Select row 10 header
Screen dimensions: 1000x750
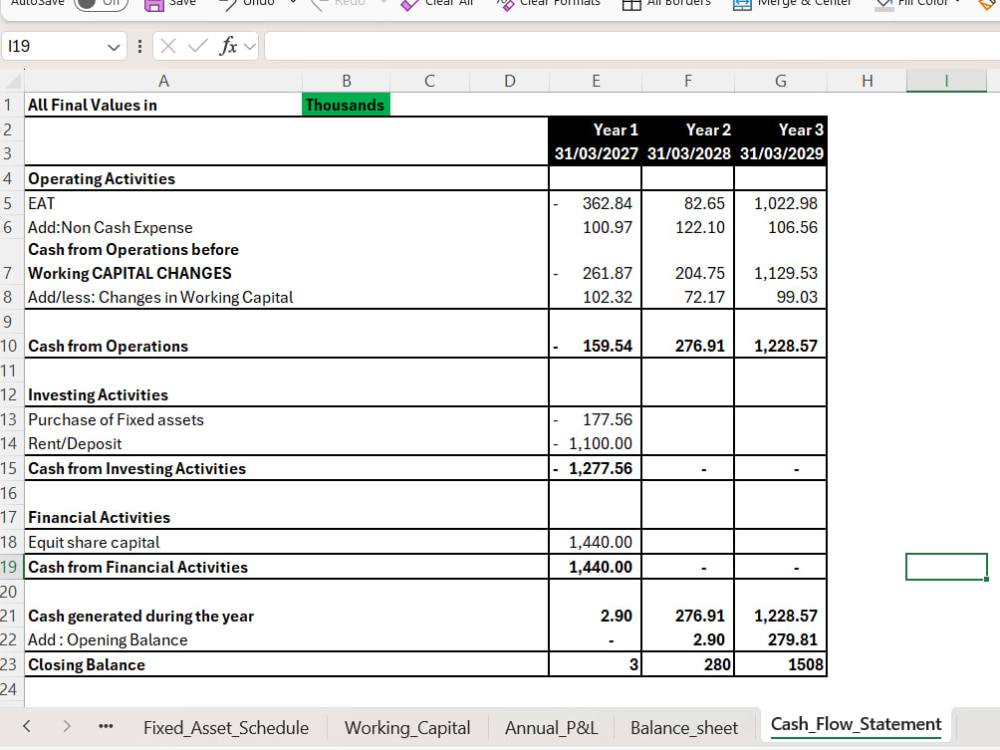[x=9, y=346]
